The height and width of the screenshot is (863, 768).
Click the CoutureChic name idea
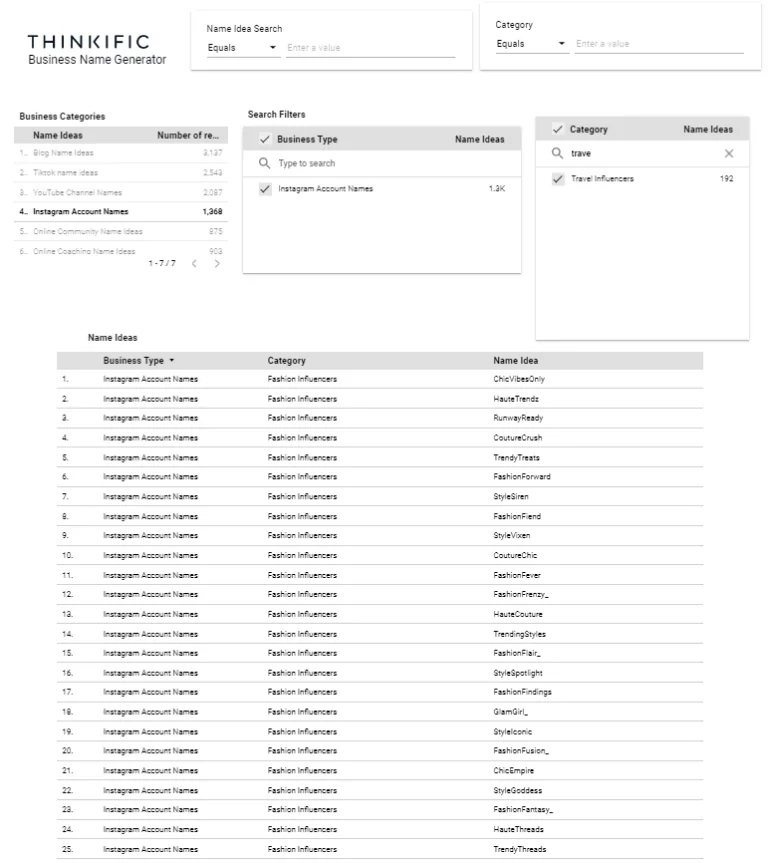(x=515, y=556)
